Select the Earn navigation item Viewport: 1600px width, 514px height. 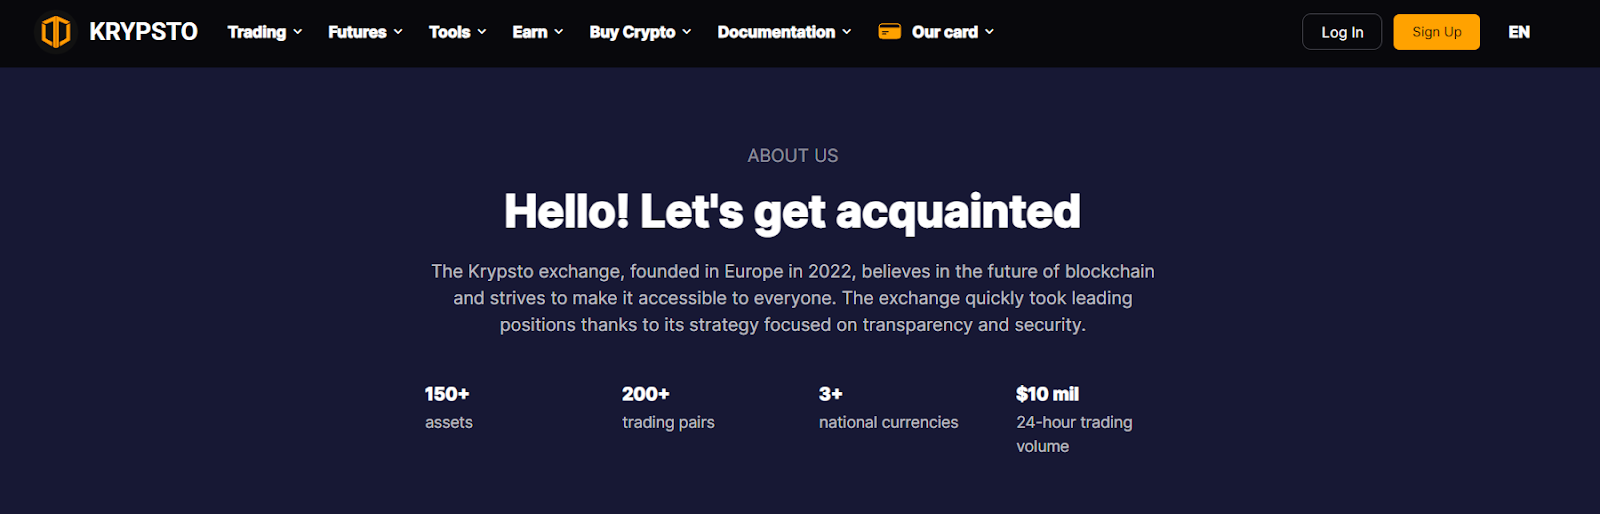click(529, 32)
